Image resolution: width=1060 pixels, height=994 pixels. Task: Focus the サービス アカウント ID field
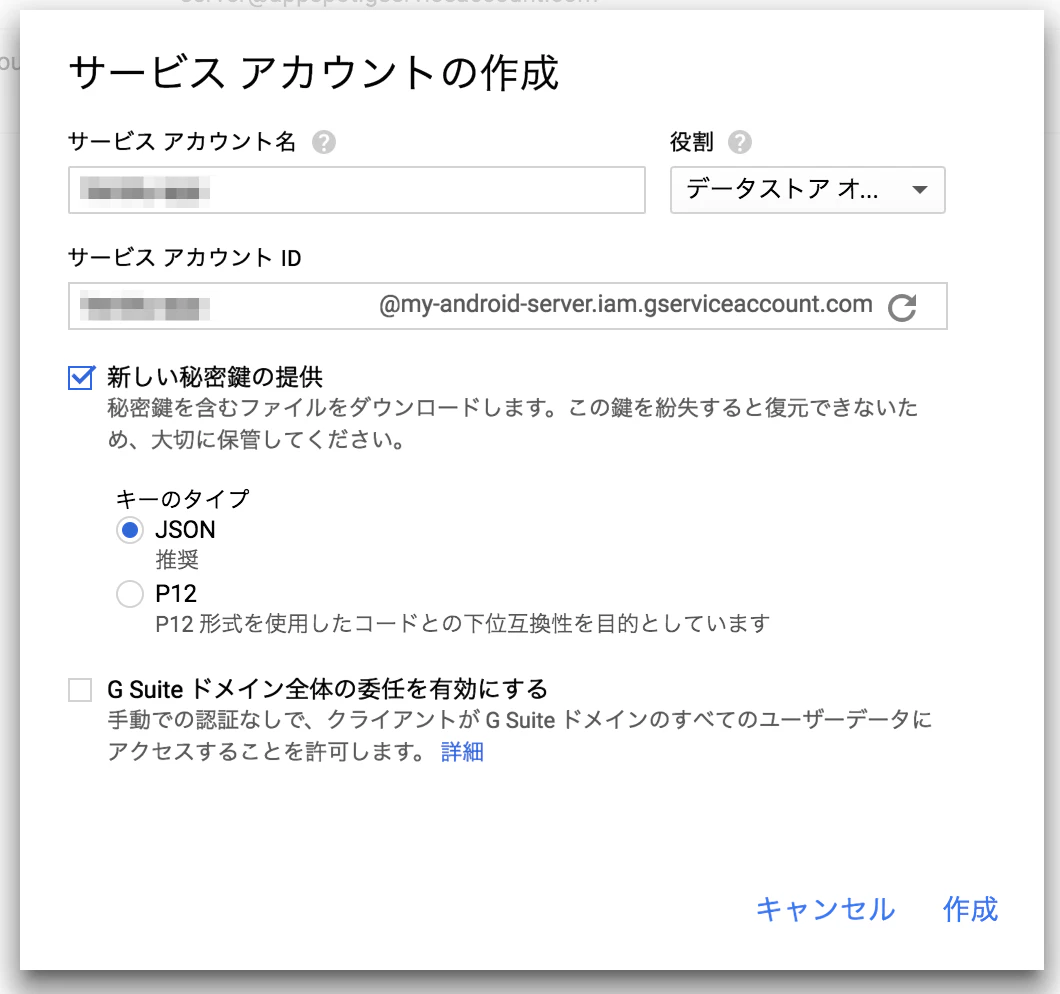[507, 306]
